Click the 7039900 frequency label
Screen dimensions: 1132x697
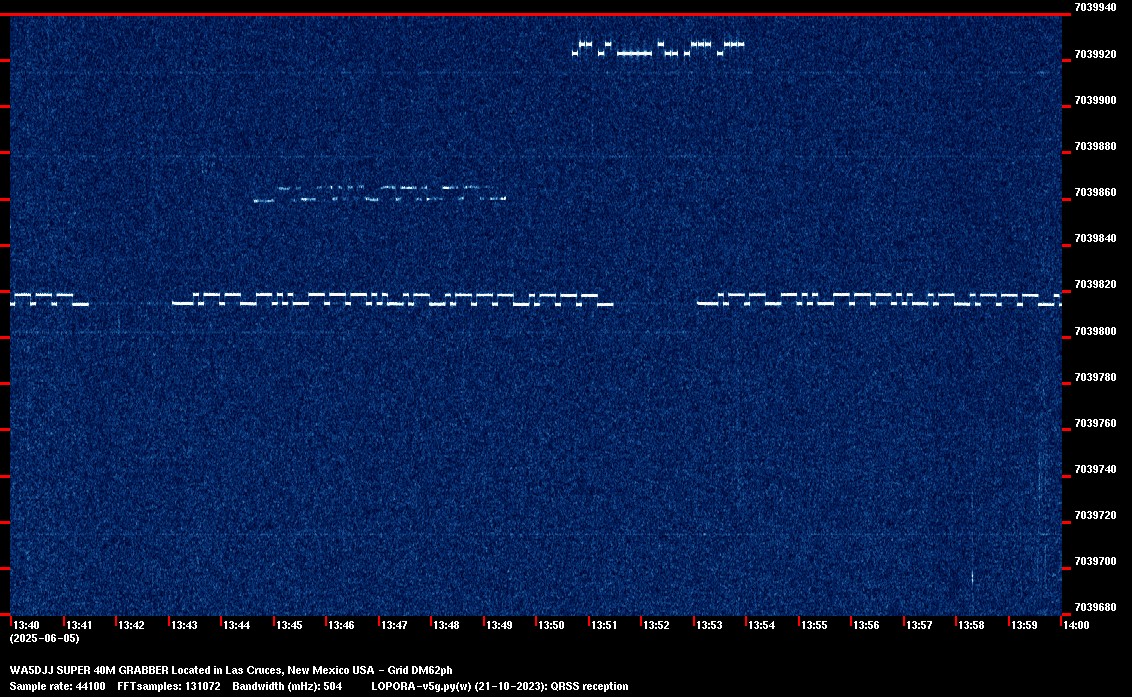click(x=1095, y=100)
